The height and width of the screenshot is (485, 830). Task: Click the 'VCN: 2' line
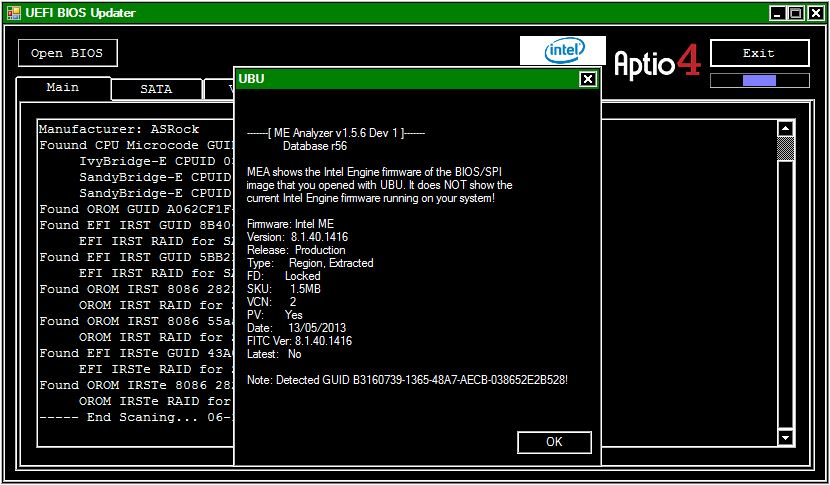[272, 302]
